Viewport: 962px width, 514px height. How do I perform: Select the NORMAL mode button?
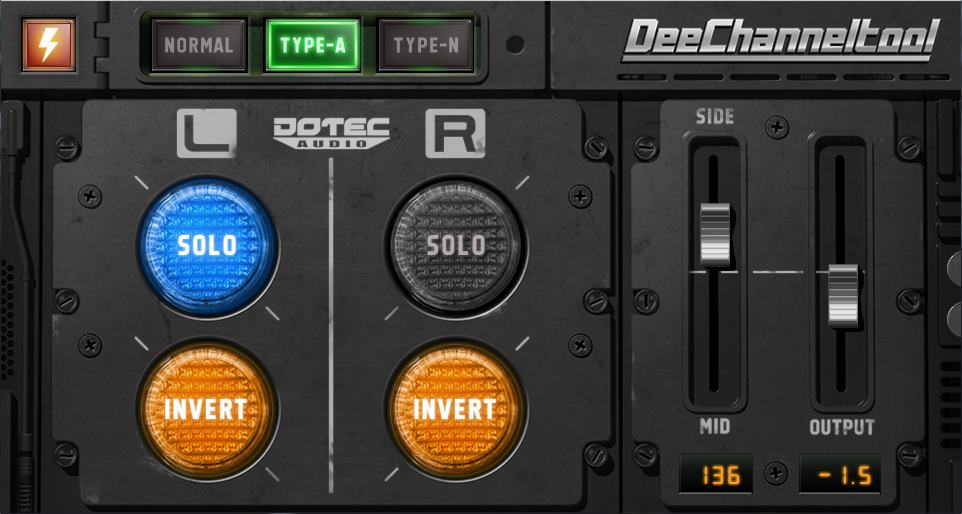pos(199,45)
